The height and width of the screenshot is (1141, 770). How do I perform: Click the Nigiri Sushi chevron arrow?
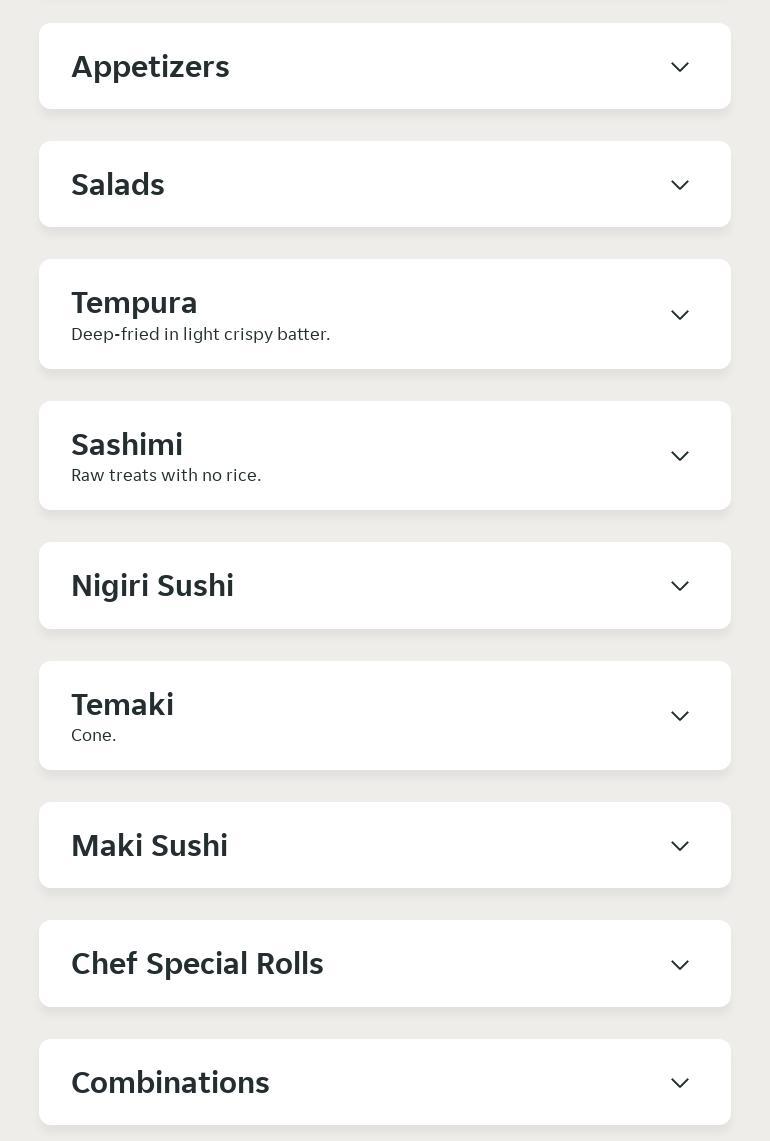pyautogui.click(x=680, y=586)
